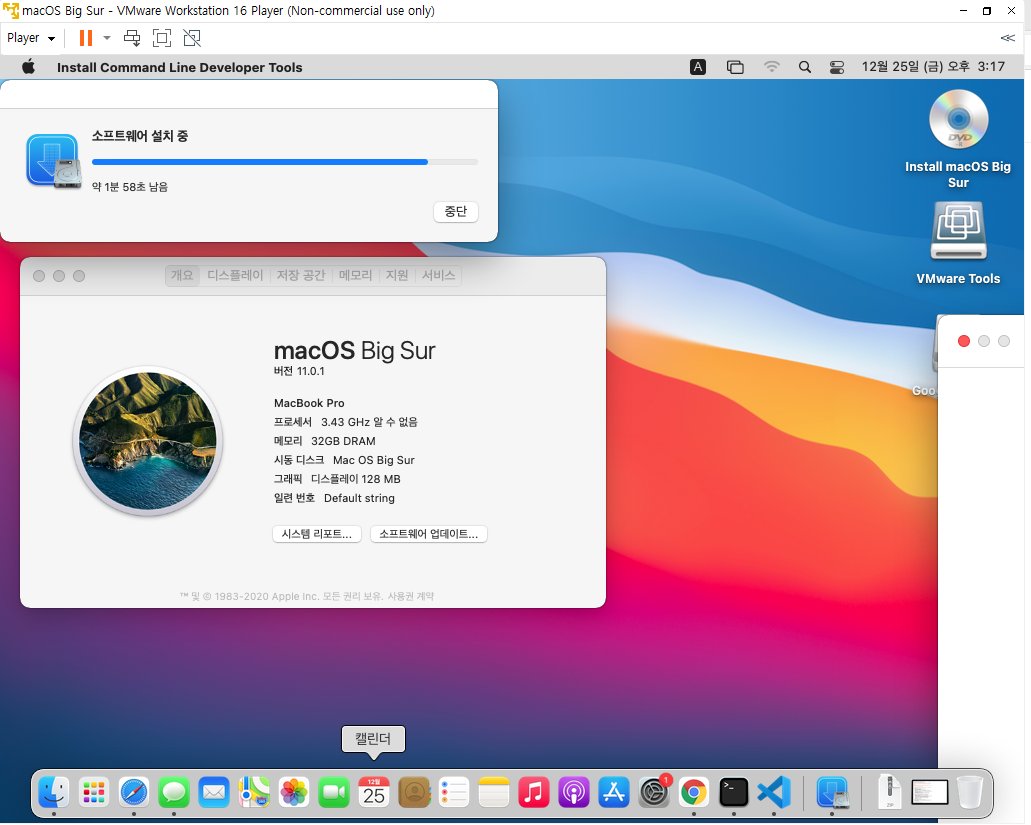Open Reminders app in the Dock

454,792
